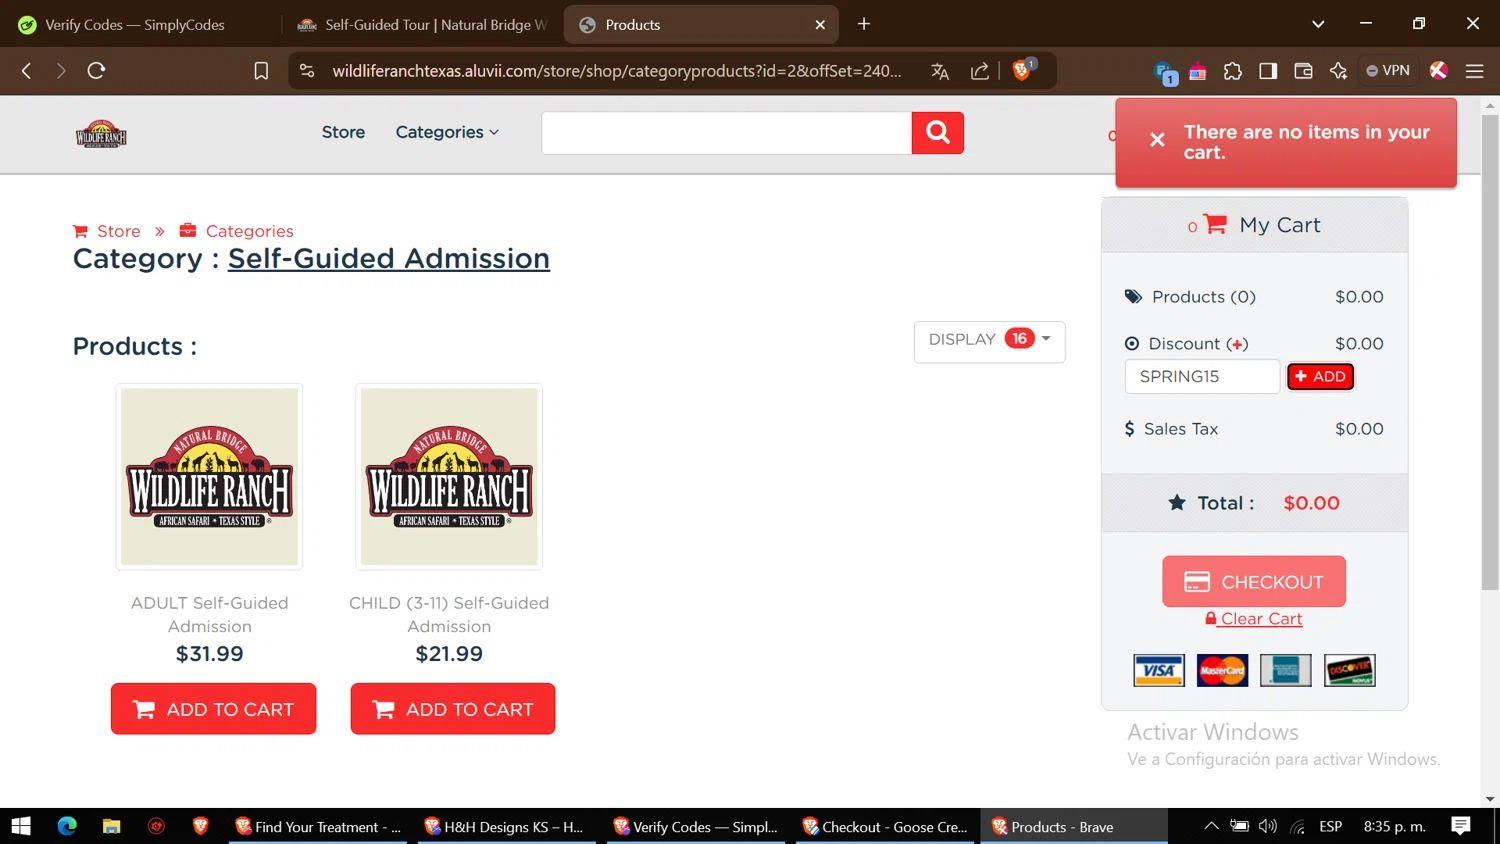Expand the Categories dropdown menu

pyautogui.click(x=447, y=132)
